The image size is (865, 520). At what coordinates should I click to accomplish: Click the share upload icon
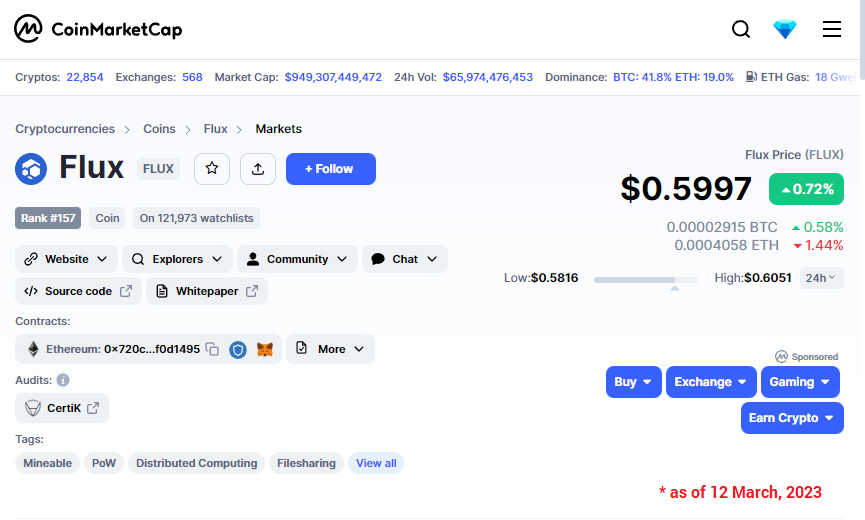(x=258, y=169)
